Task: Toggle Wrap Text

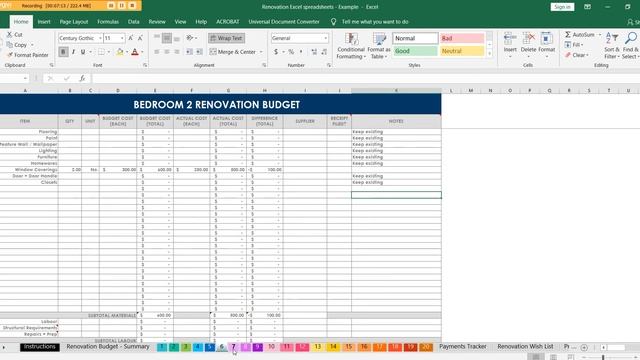Action: [x=227, y=38]
